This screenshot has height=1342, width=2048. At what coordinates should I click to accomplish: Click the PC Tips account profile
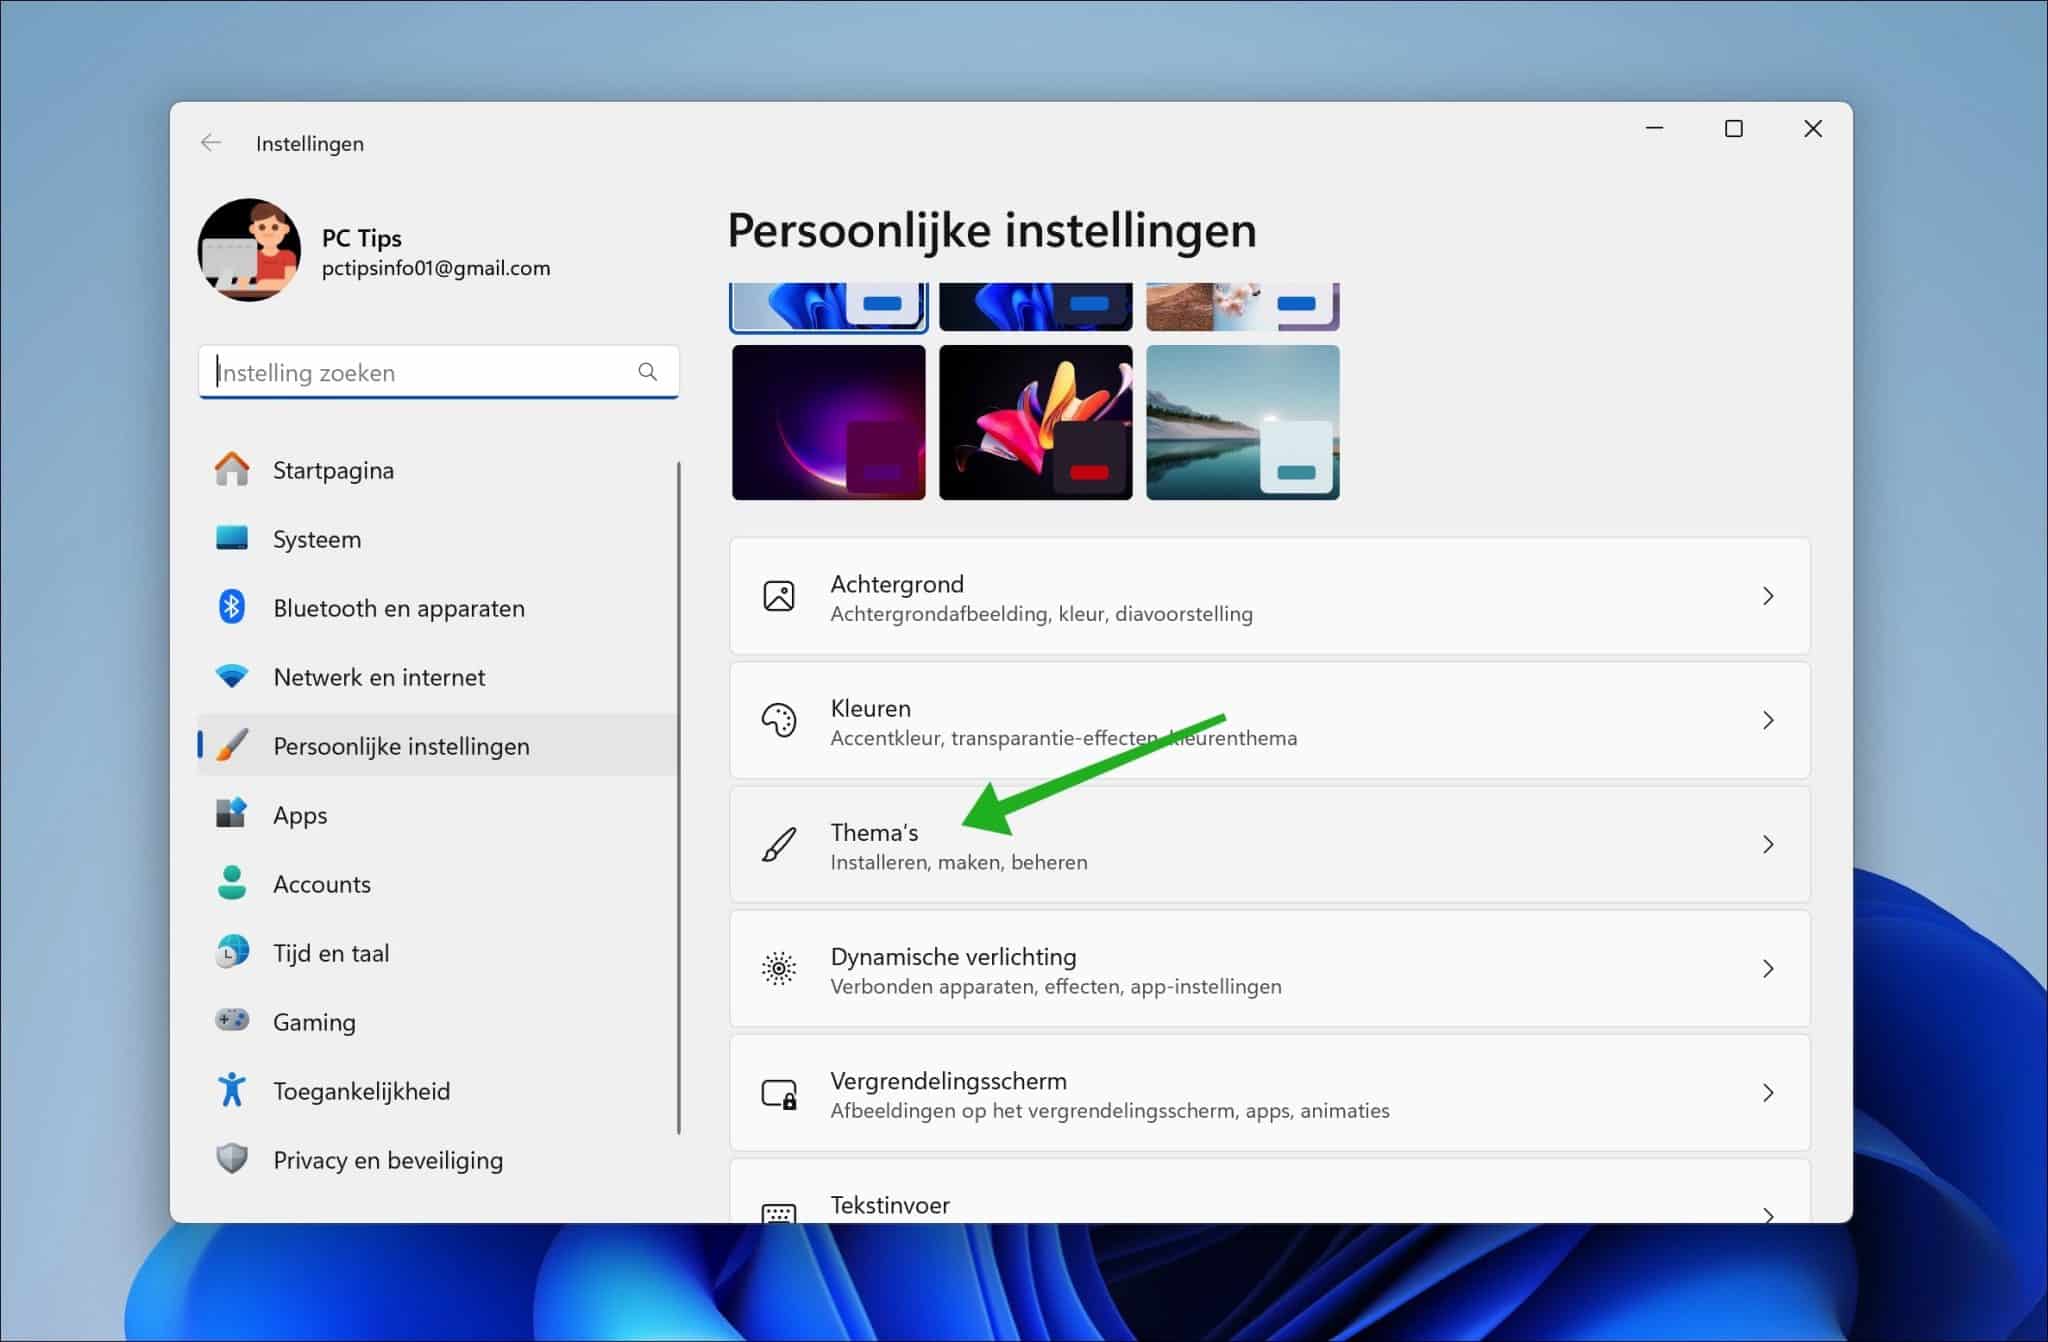(374, 250)
